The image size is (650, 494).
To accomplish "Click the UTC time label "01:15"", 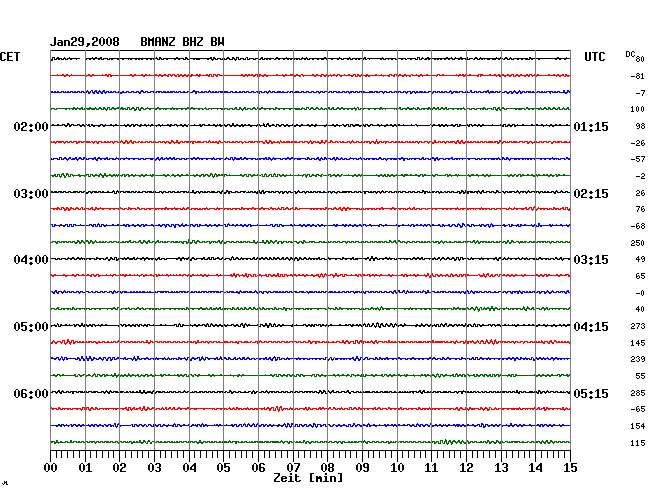I will (x=591, y=127).
